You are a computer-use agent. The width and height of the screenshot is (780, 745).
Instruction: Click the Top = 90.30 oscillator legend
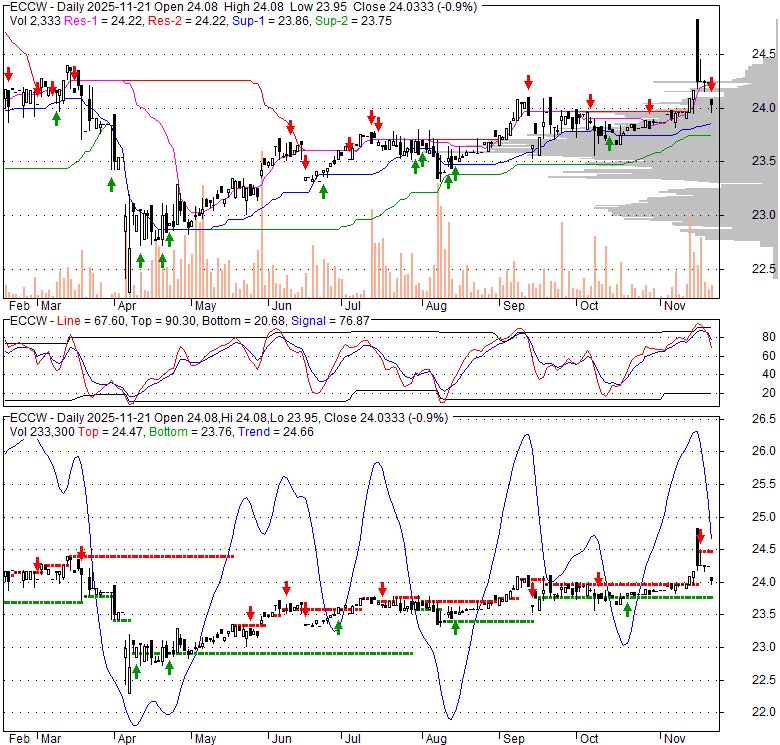point(164,321)
